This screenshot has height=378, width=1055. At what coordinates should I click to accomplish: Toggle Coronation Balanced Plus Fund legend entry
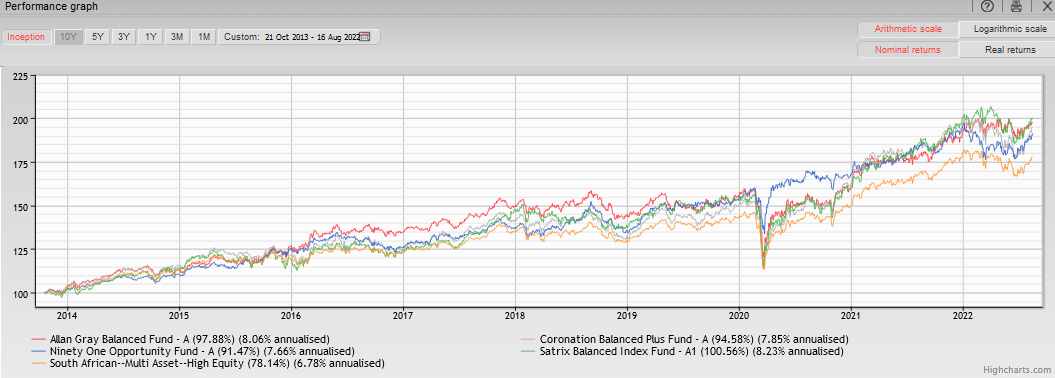pyautogui.click(x=685, y=339)
